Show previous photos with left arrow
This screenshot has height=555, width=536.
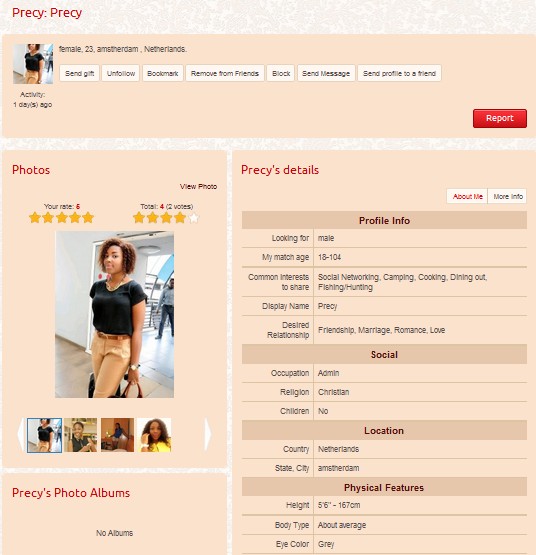tap(21, 434)
